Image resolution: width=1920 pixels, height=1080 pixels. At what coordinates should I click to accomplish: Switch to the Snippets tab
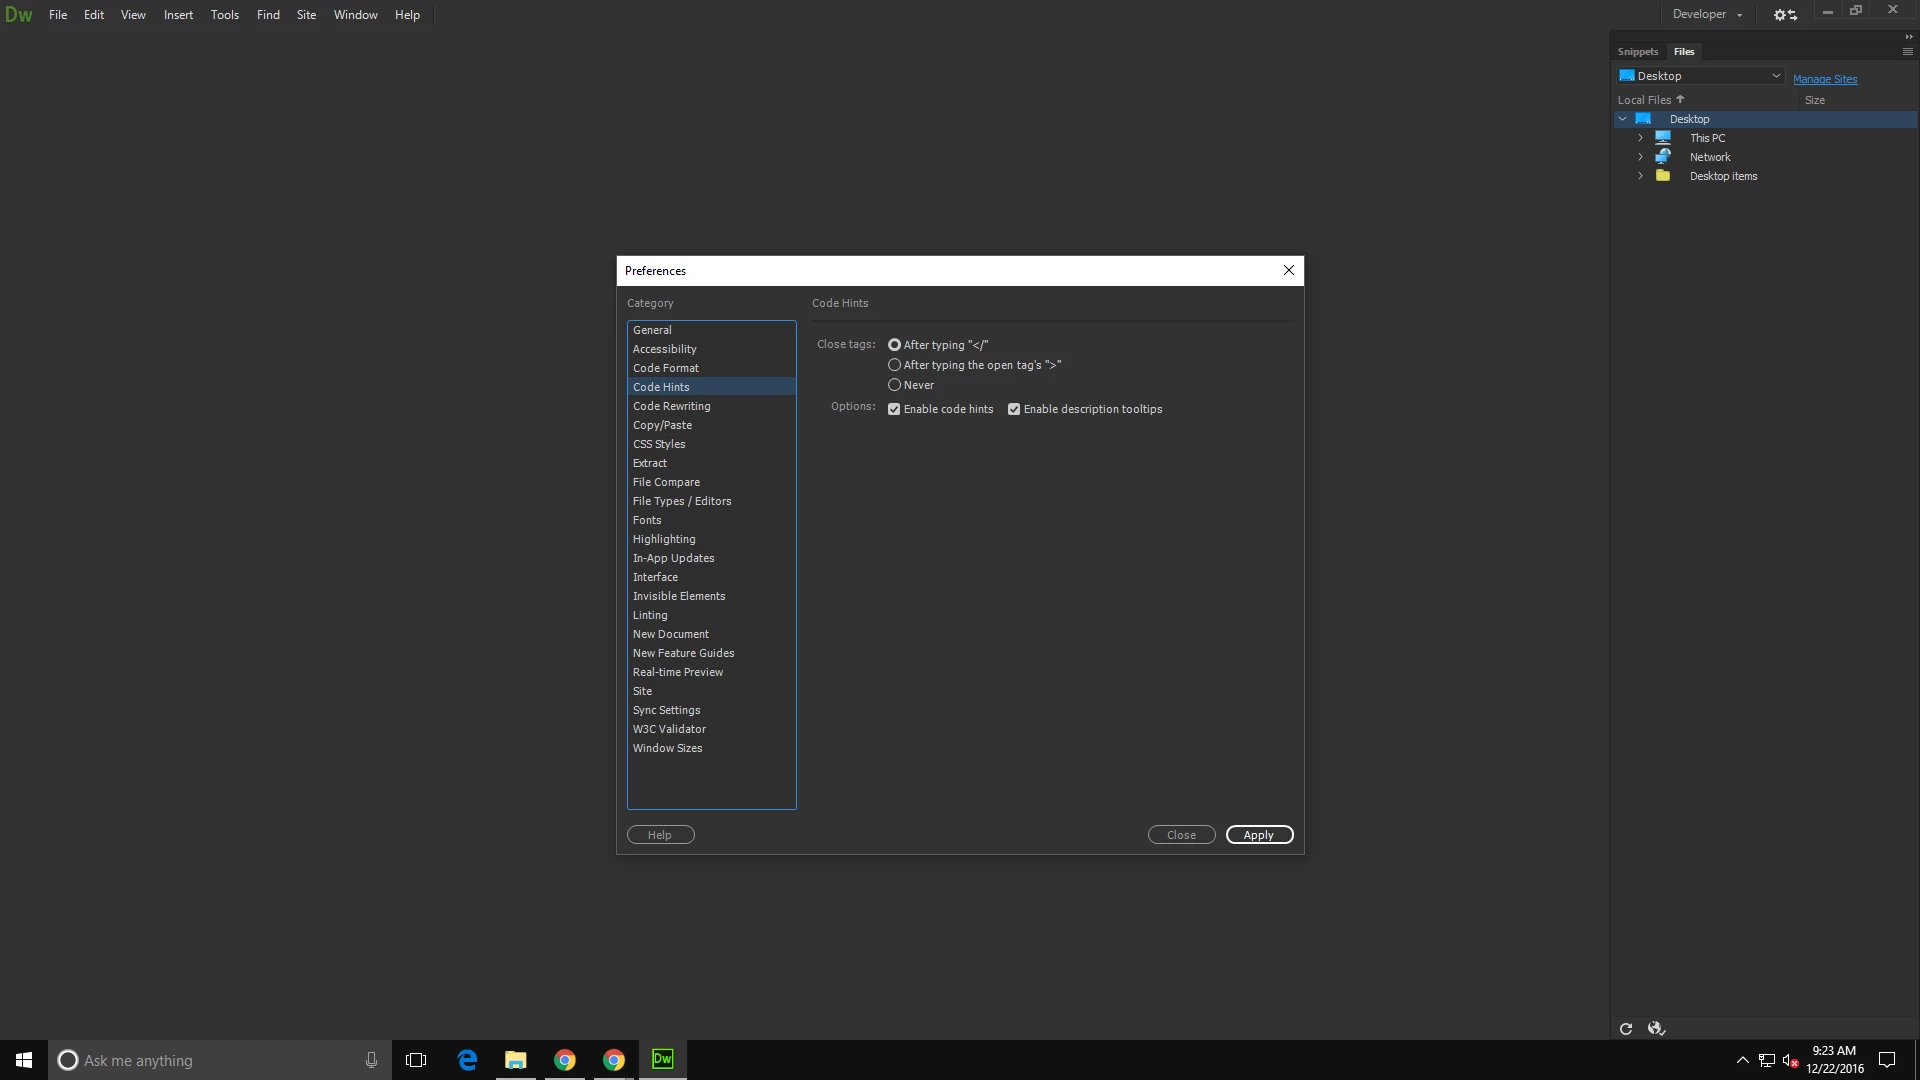1637,52
